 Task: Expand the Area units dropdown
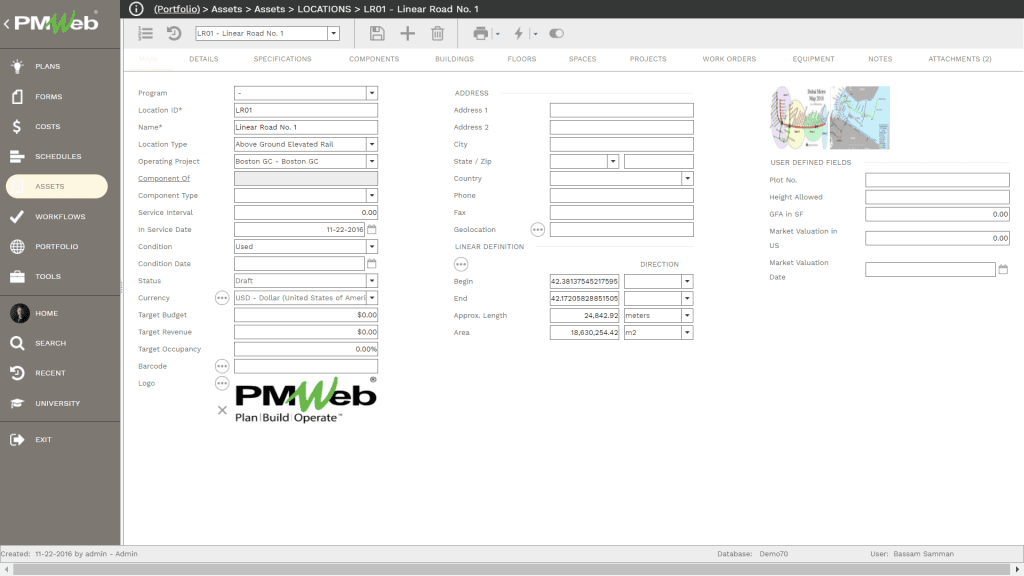[x=687, y=332]
